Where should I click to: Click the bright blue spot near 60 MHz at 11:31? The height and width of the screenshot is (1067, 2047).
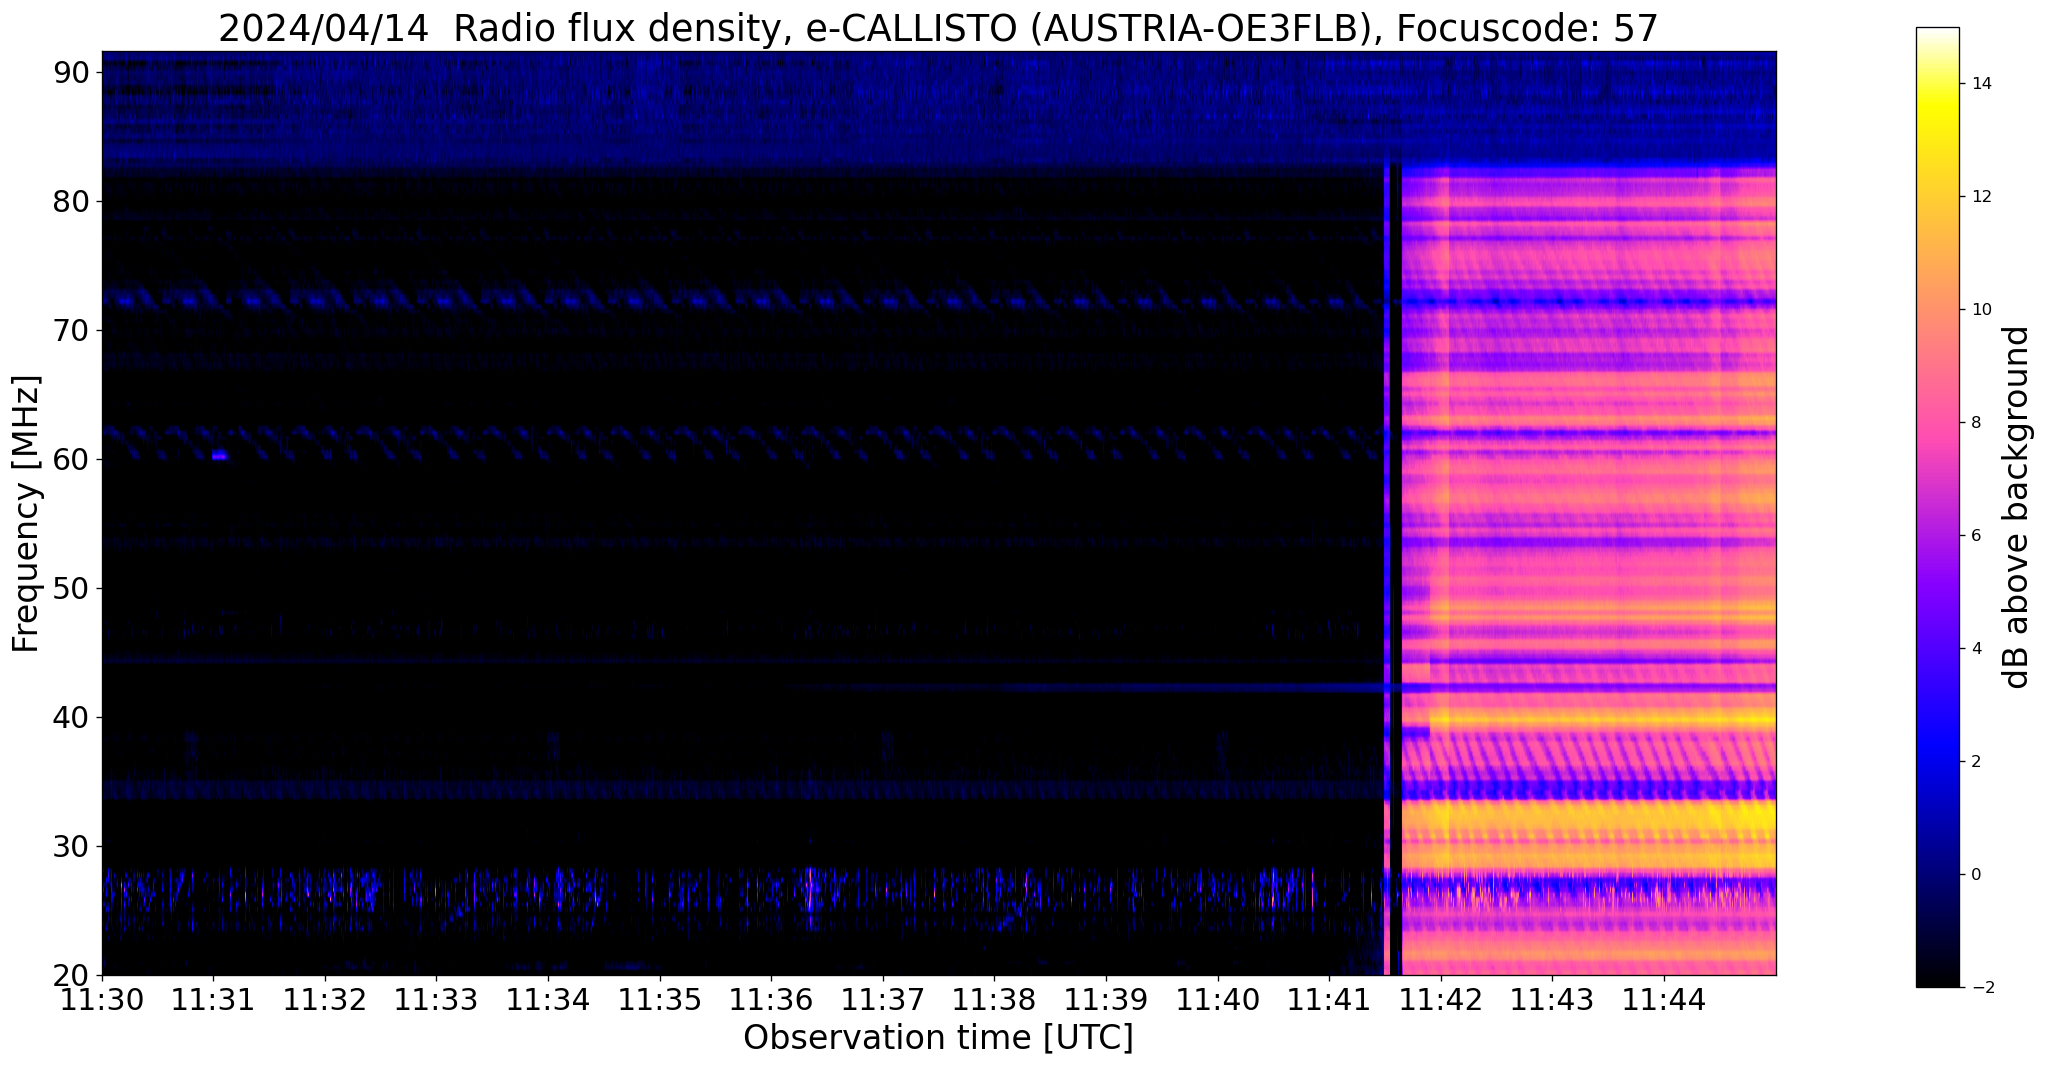219,456
